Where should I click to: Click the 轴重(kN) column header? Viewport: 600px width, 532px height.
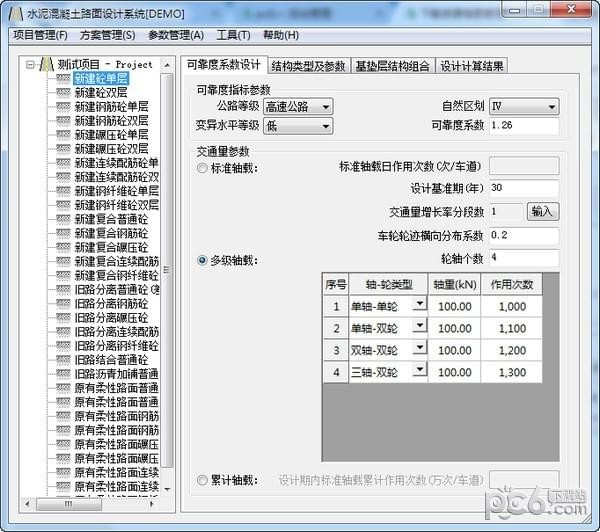click(455, 284)
